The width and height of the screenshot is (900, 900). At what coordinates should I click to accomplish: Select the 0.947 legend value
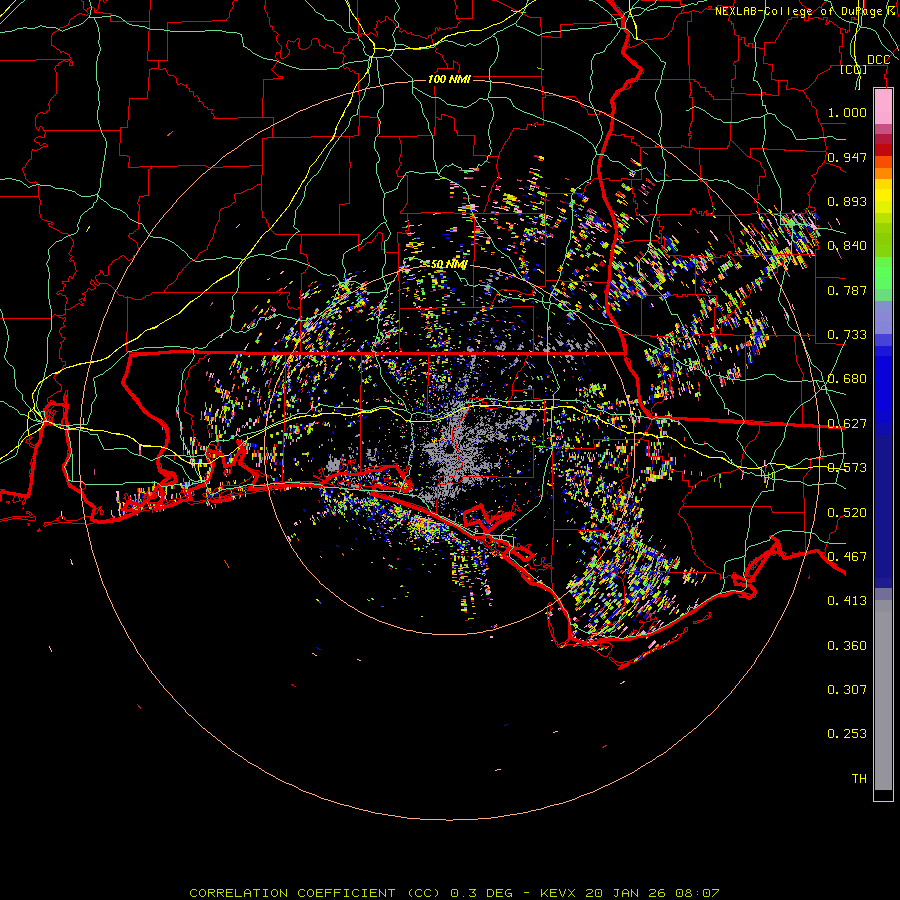pyautogui.click(x=847, y=157)
